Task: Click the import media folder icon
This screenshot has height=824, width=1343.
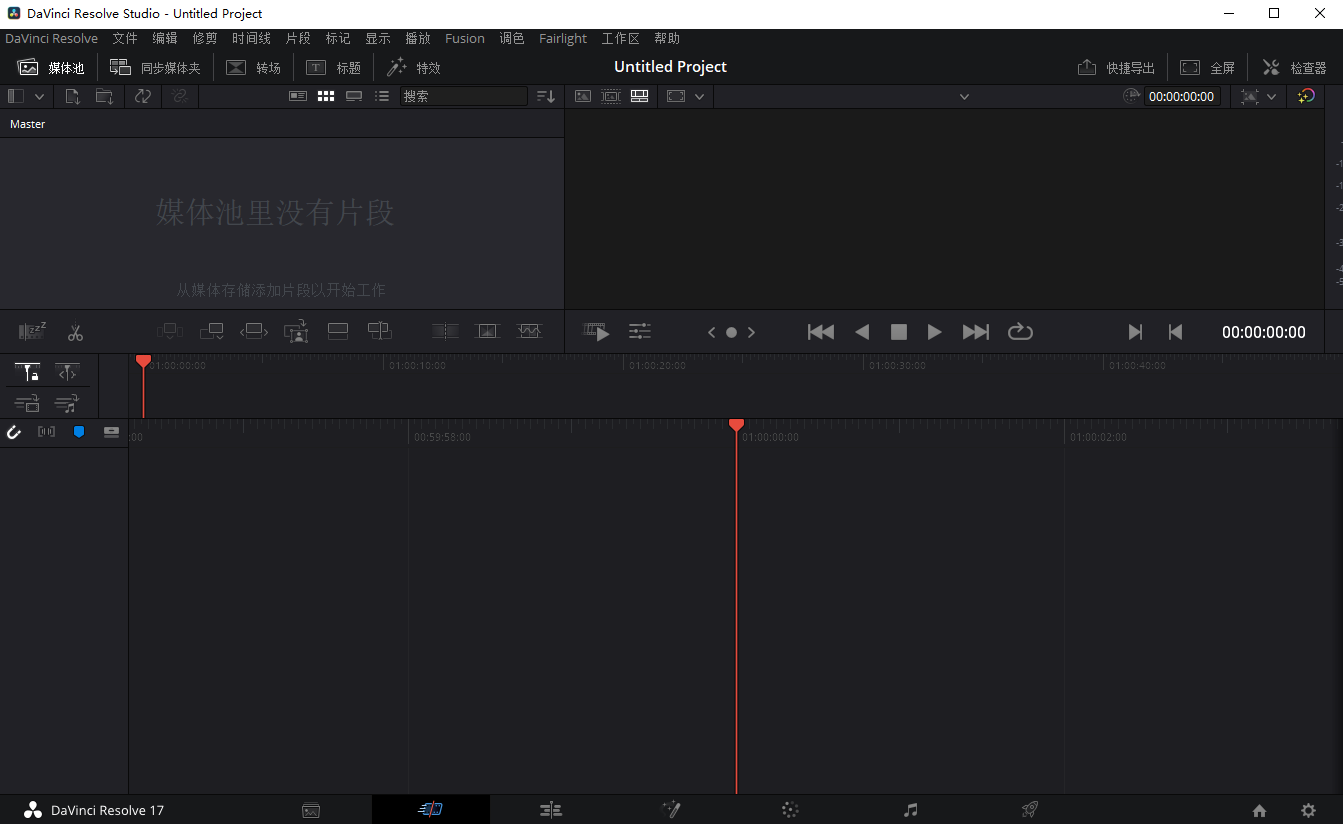Action: click(x=104, y=96)
